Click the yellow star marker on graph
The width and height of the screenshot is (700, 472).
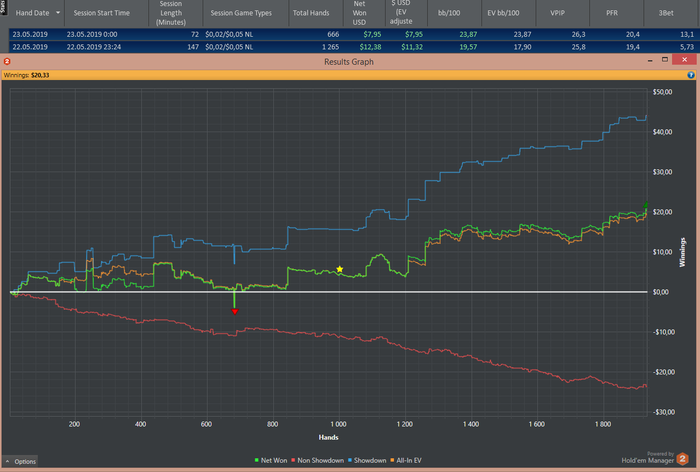click(x=340, y=269)
